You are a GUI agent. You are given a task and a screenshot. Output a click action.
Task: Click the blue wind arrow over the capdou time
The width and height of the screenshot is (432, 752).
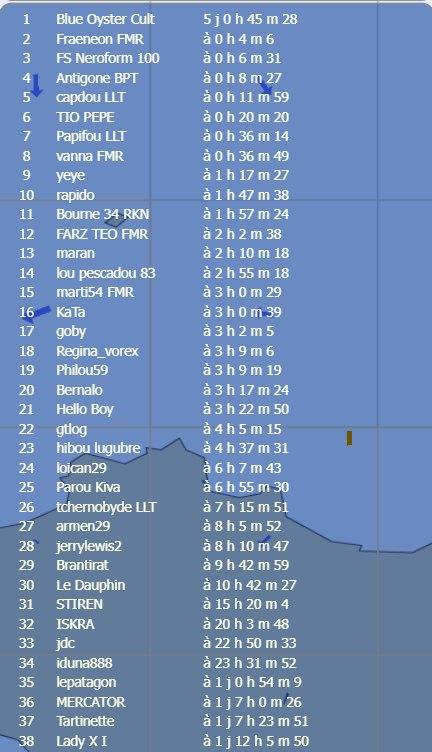click(x=266, y=87)
